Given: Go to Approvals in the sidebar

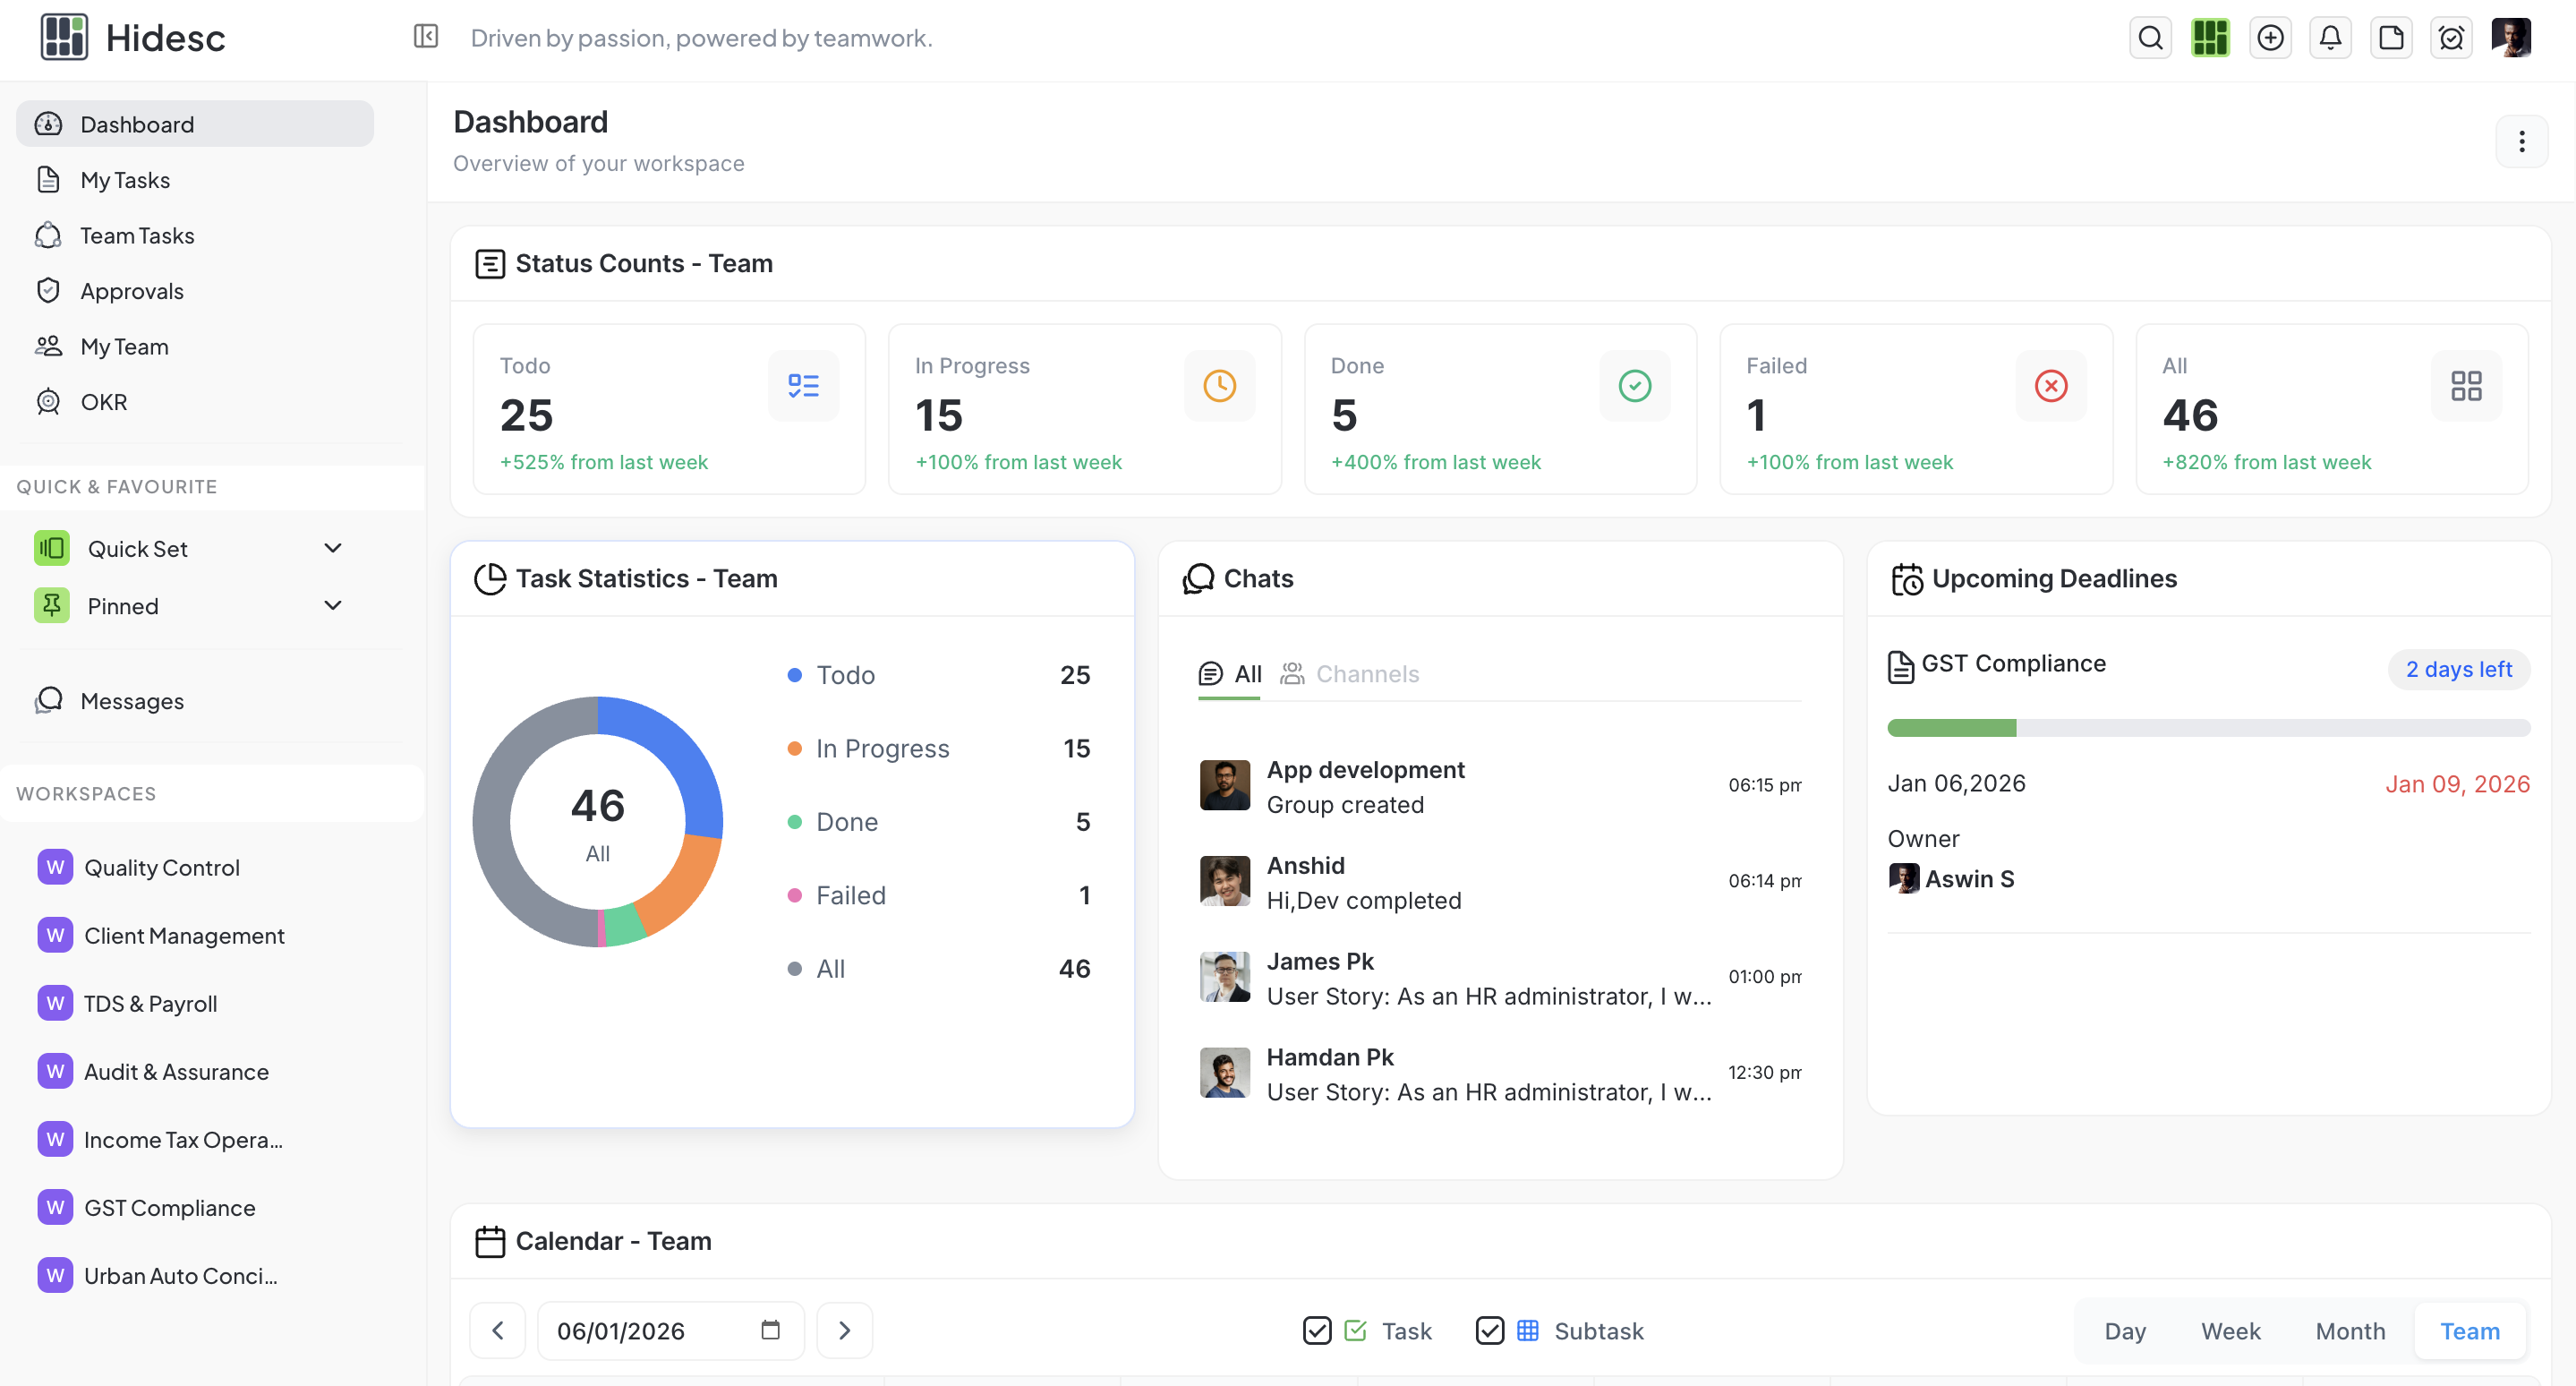Looking at the screenshot, I should [x=132, y=290].
